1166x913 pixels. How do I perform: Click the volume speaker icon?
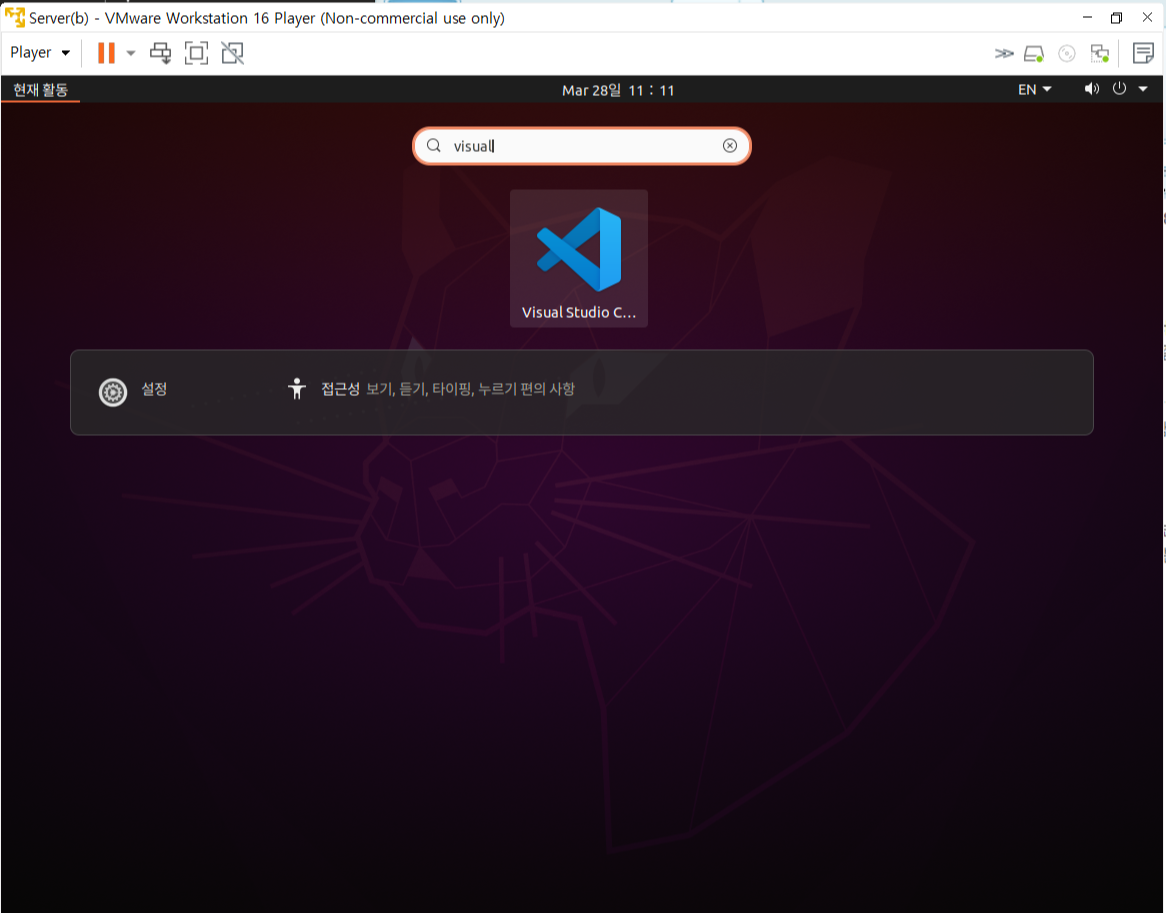1091,89
